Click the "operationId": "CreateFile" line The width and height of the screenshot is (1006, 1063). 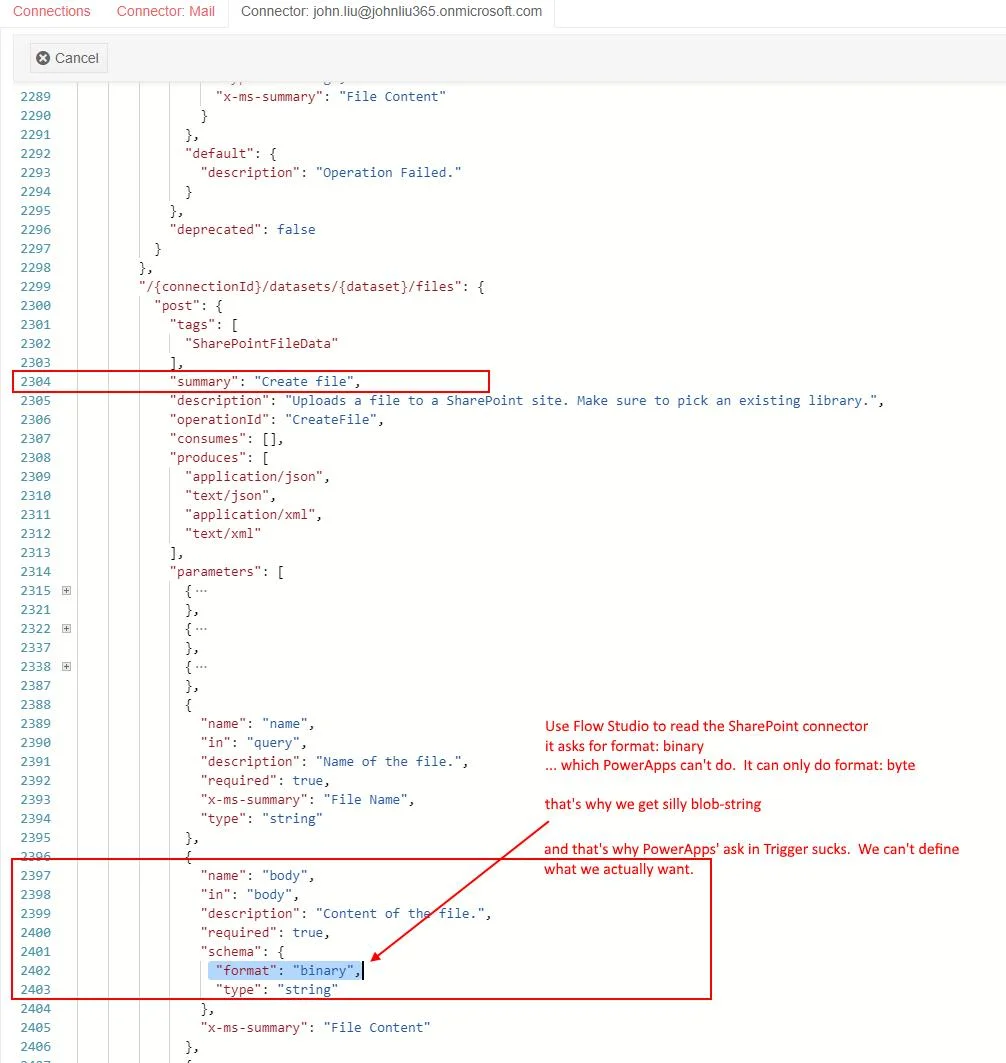(x=276, y=420)
